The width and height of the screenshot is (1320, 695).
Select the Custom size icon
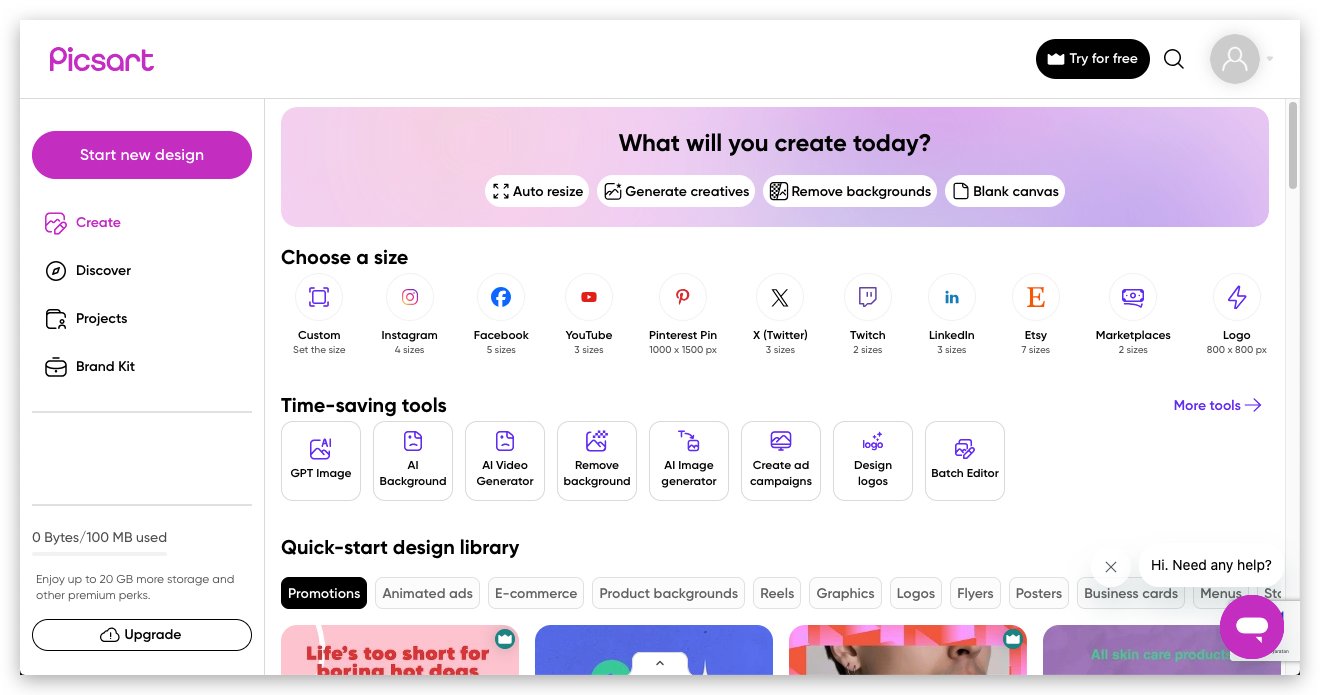(318, 297)
